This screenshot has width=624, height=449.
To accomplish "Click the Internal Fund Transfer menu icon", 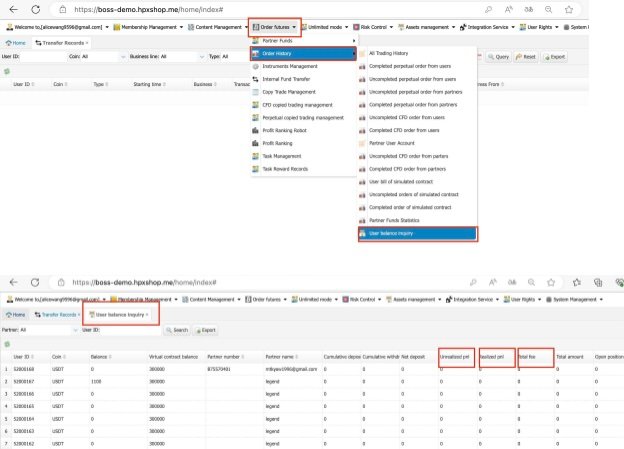I will [255, 78].
